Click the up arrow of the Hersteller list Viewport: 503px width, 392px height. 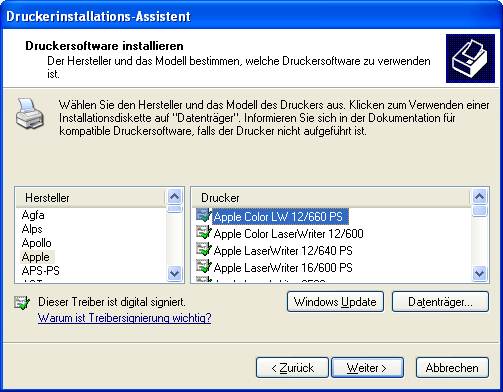[174, 197]
